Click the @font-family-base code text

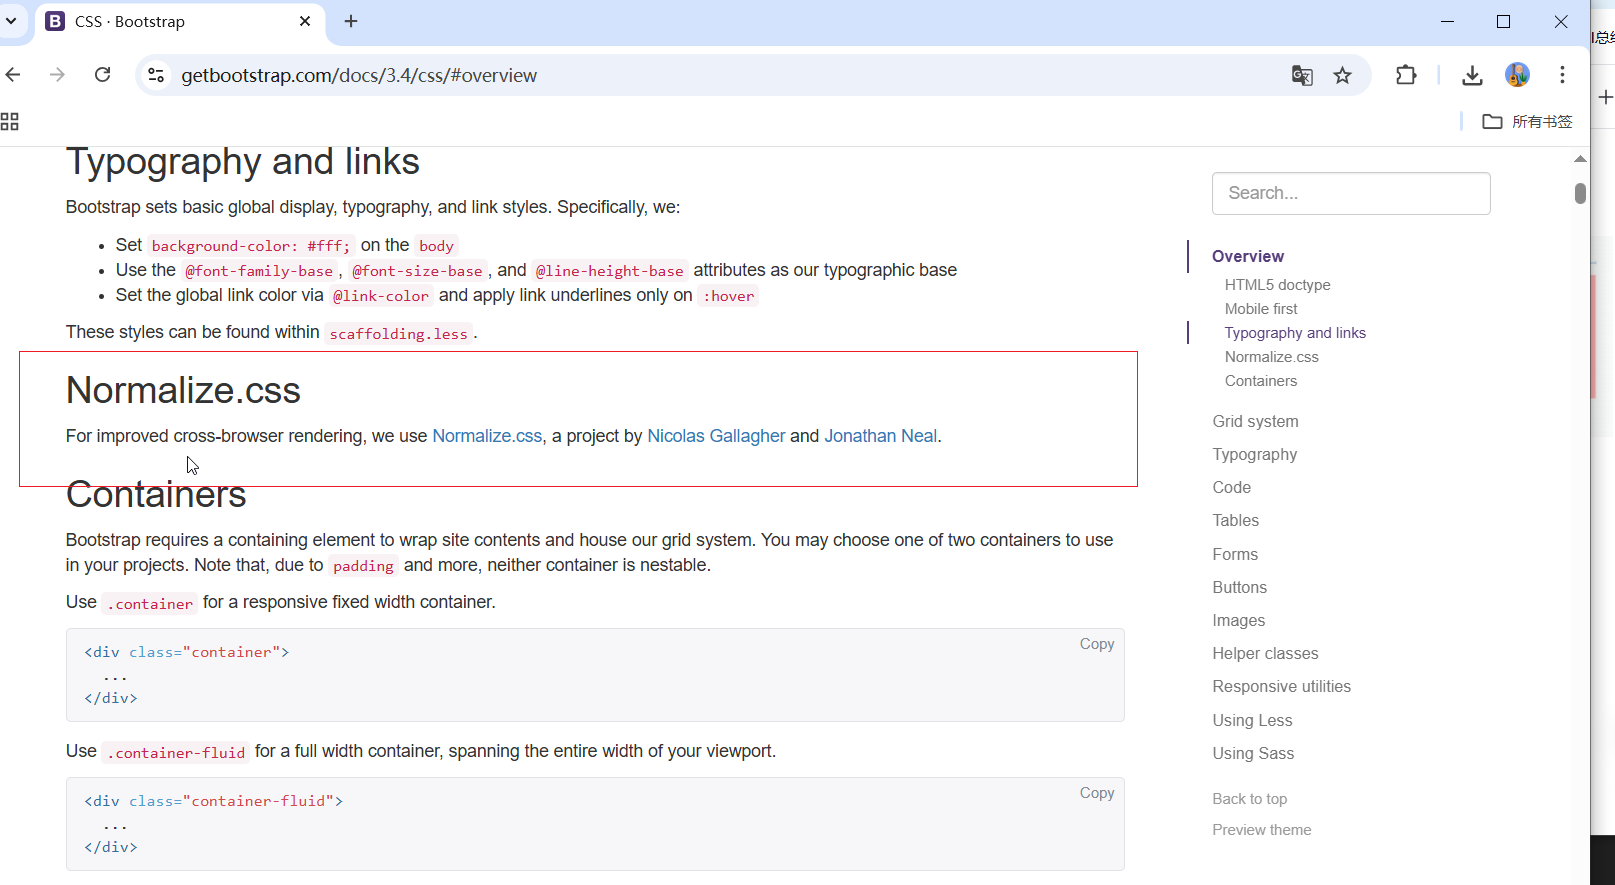[259, 271]
